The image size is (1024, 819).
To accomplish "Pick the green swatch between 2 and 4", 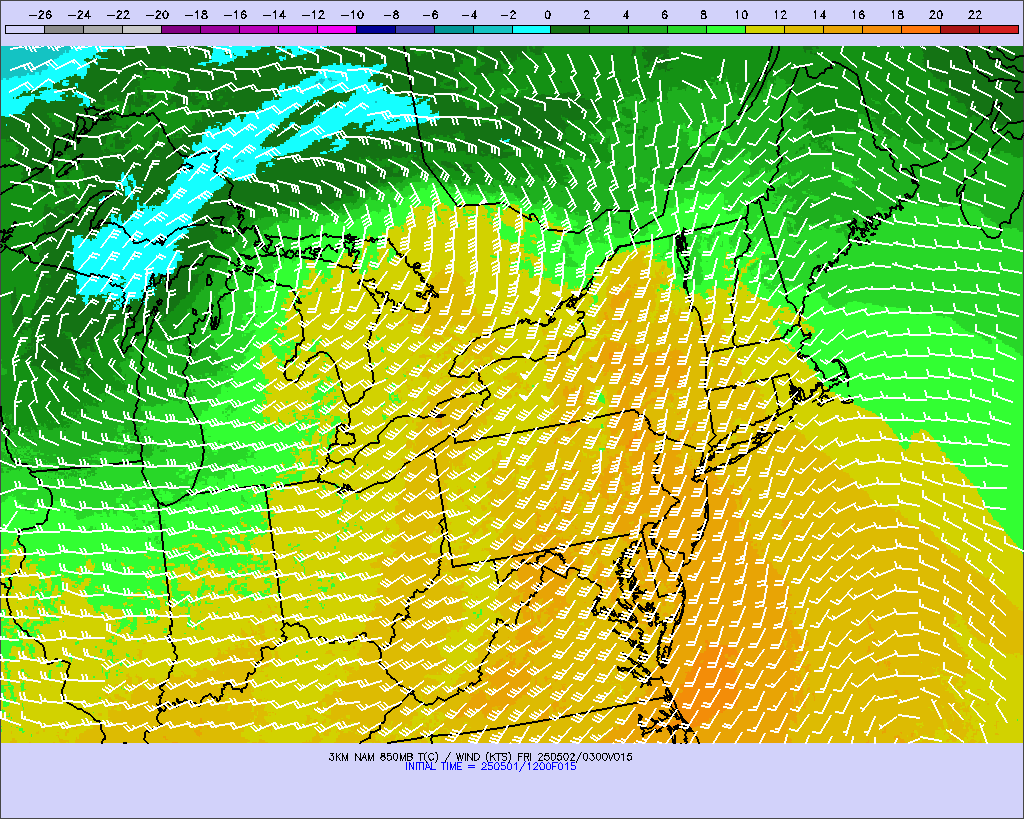I will [x=609, y=29].
